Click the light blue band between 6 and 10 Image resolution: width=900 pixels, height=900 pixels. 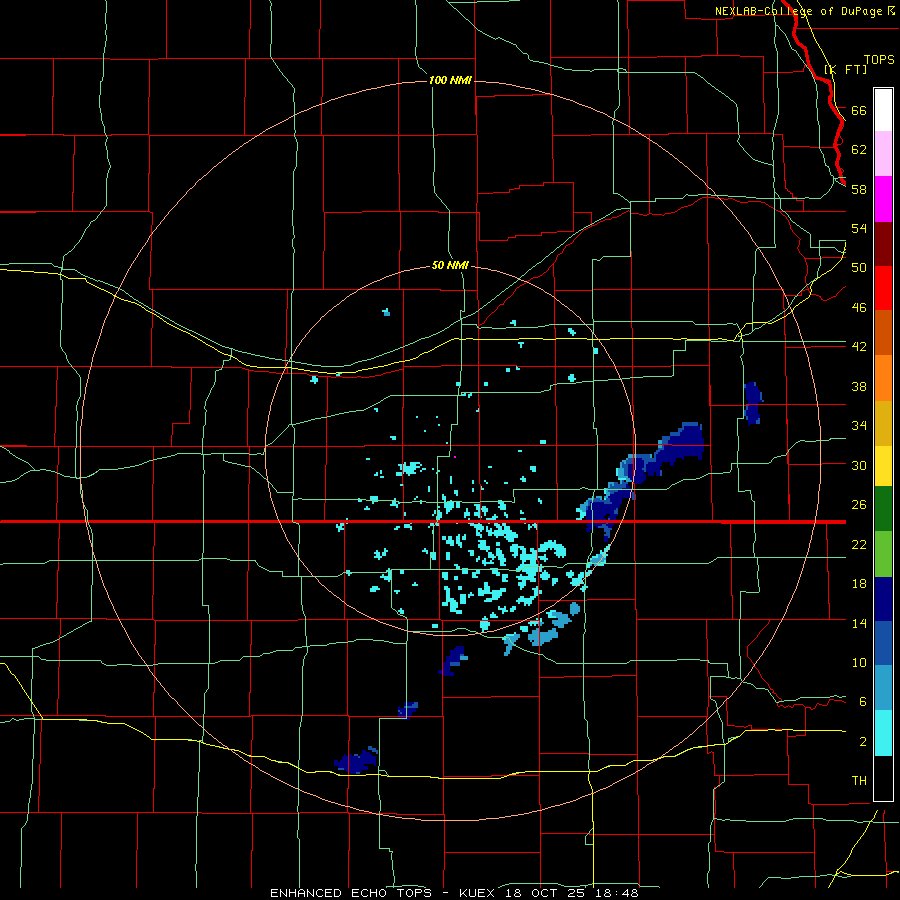click(883, 688)
